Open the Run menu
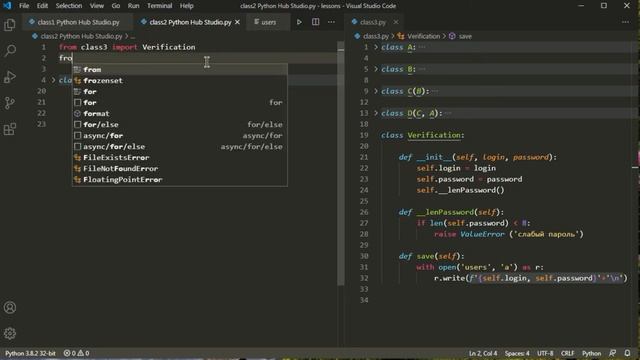Viewport: 640px width, 360px height. coord(133,6)
